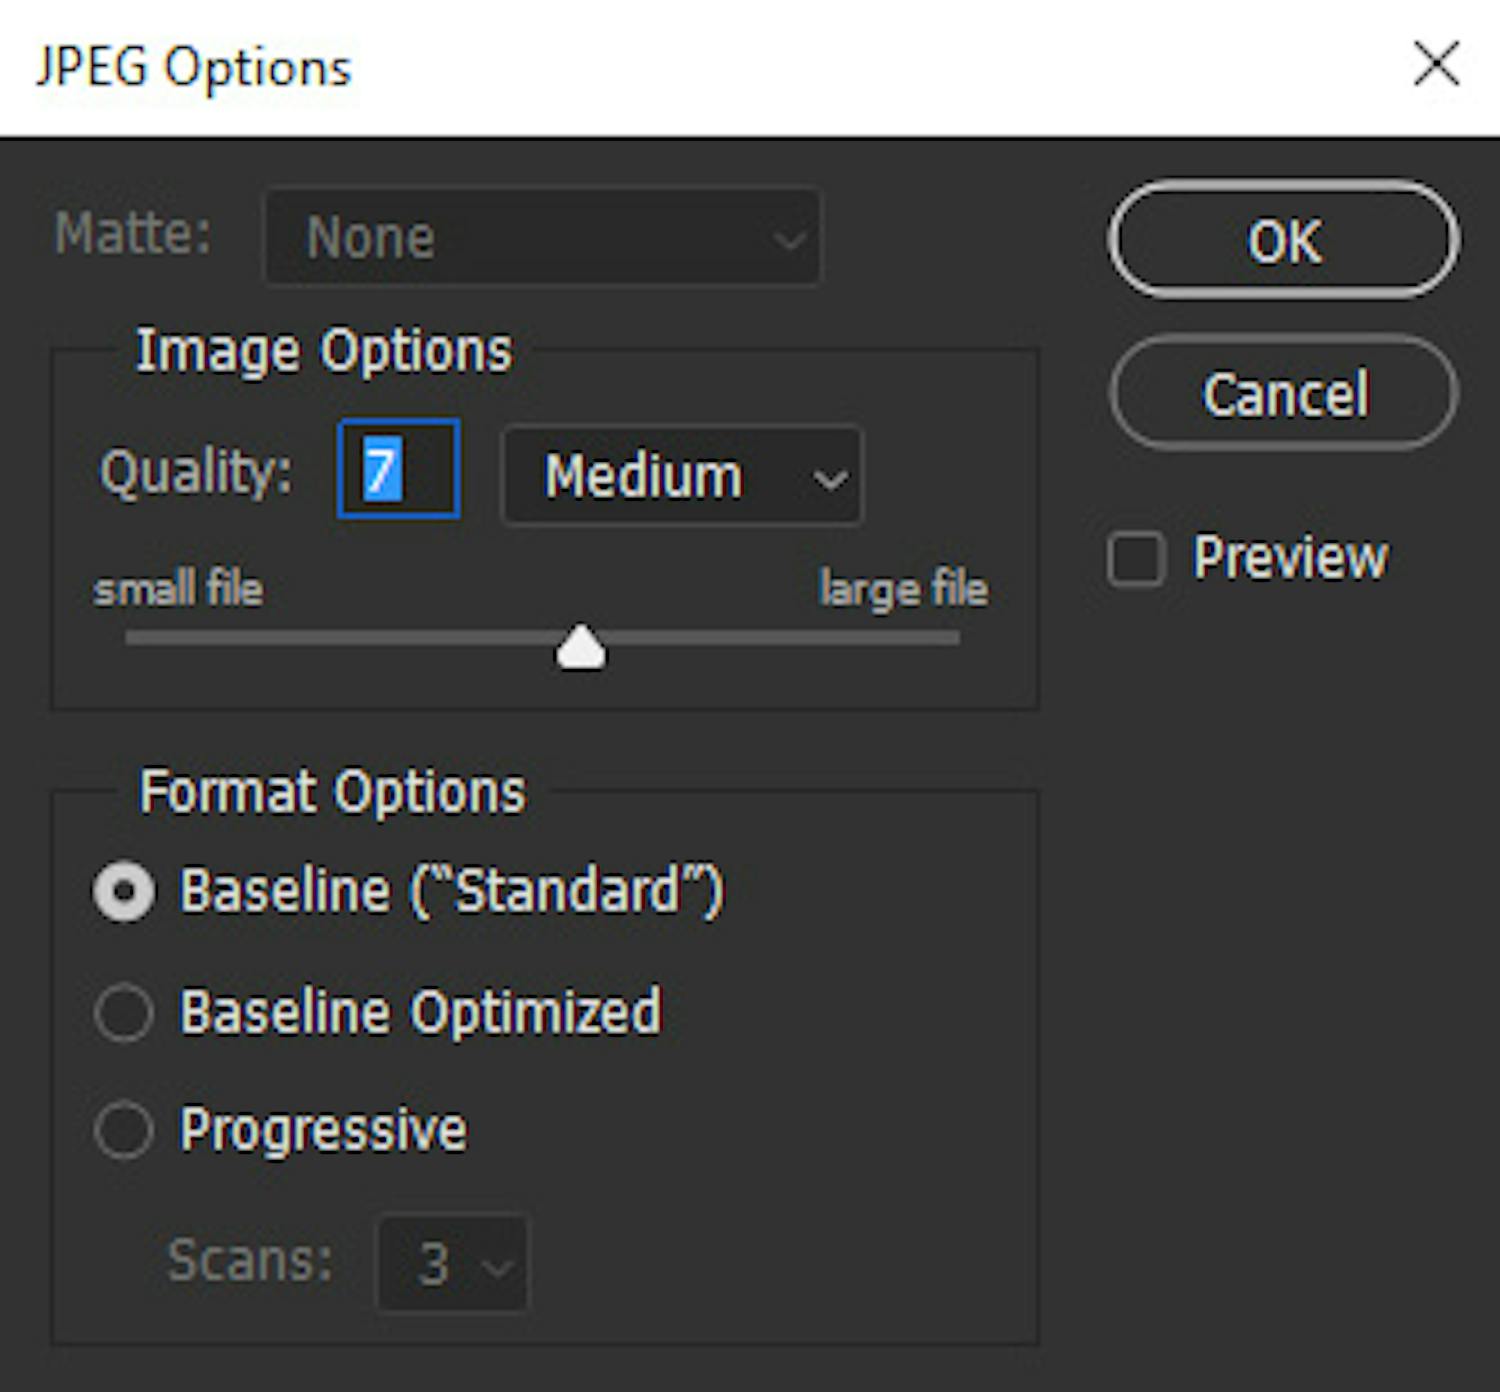Viewport: 1500px width, 1392px height.
Task: Select the Baseline Optimized format
Action: 124,1013
